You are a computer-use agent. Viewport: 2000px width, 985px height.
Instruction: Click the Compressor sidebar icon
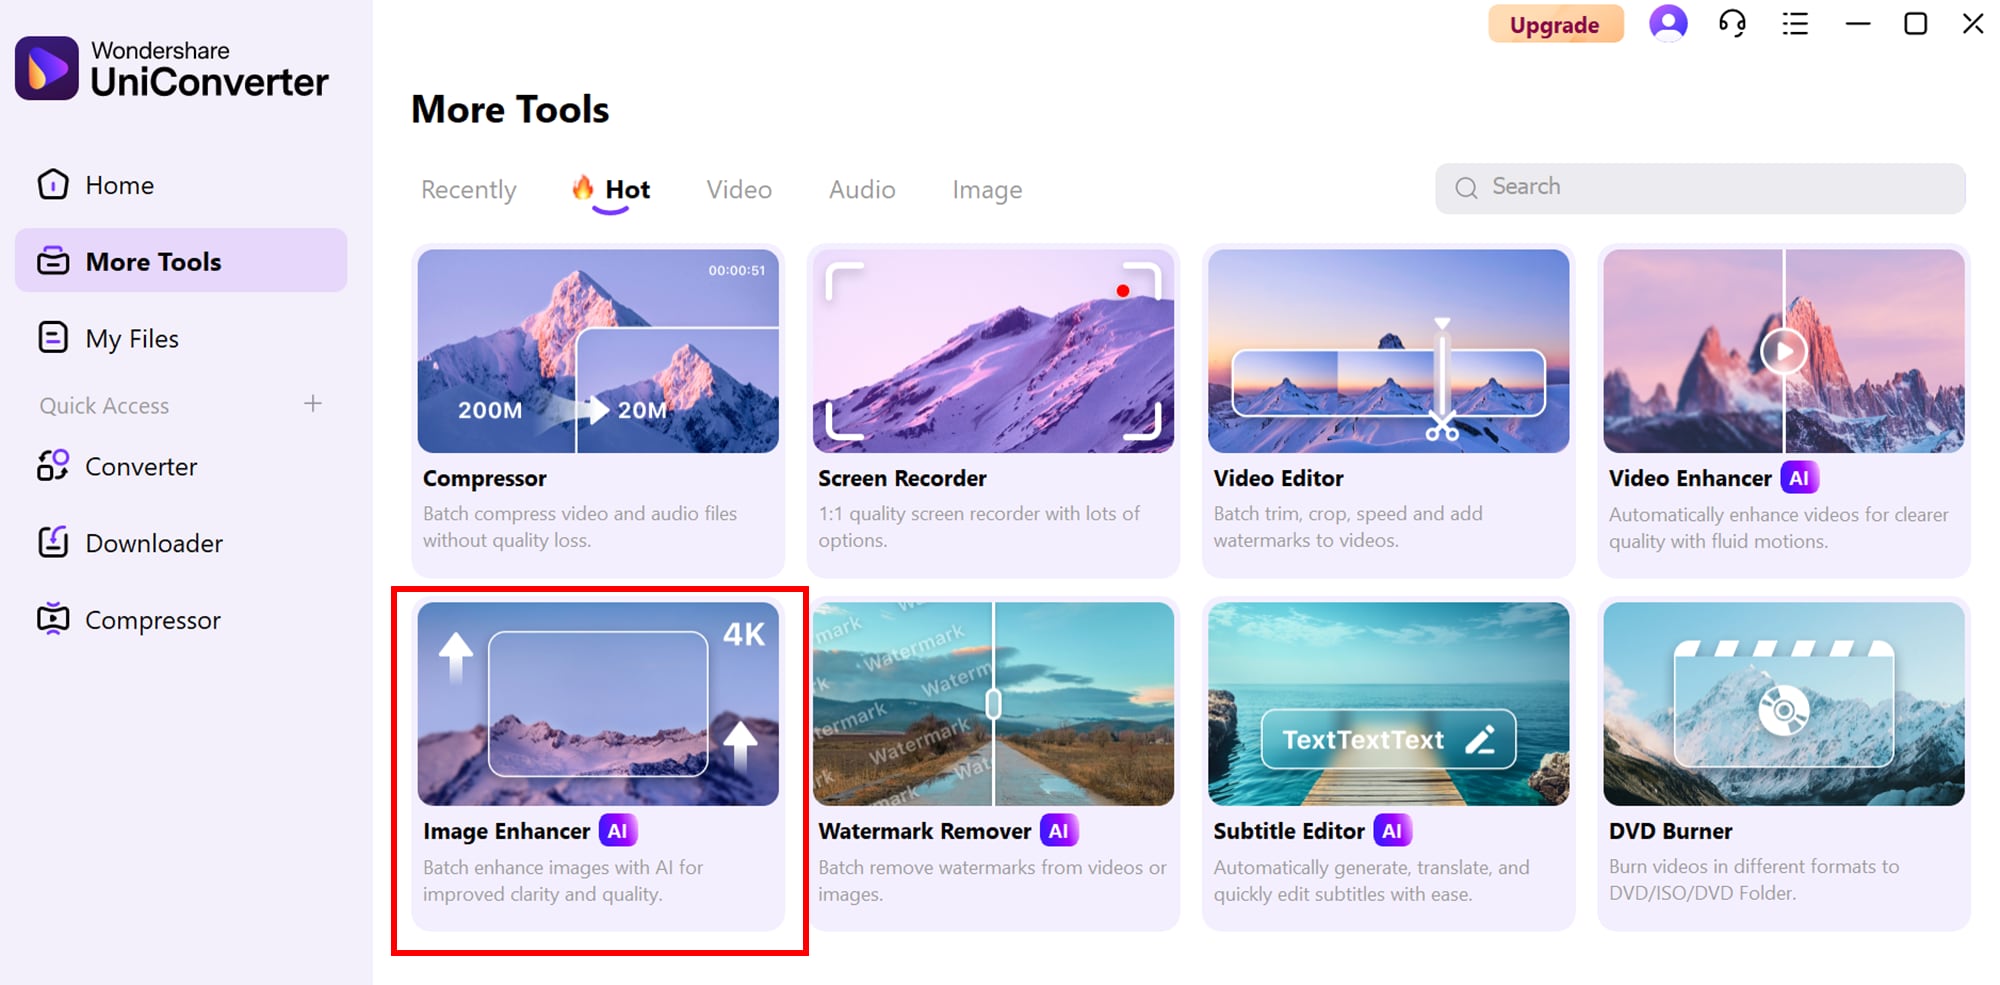coord(53,620)
